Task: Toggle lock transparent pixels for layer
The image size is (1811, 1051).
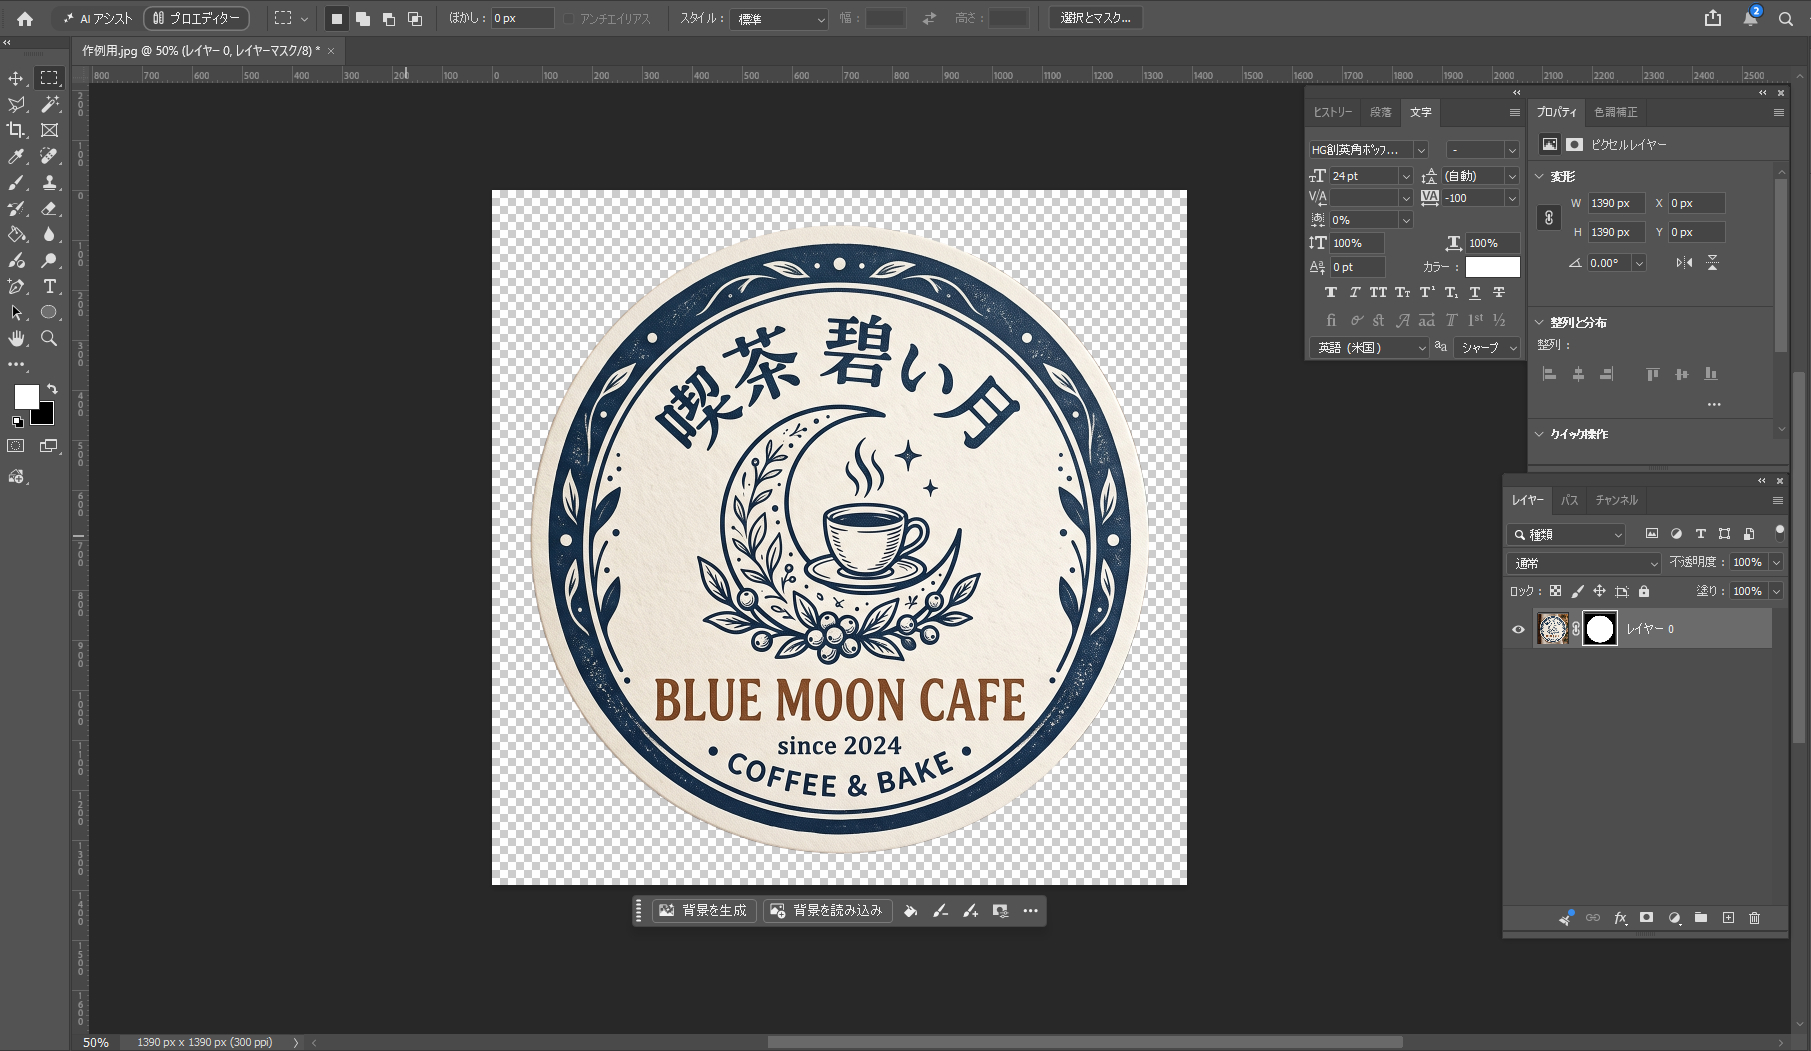Action: [1555, 591]
